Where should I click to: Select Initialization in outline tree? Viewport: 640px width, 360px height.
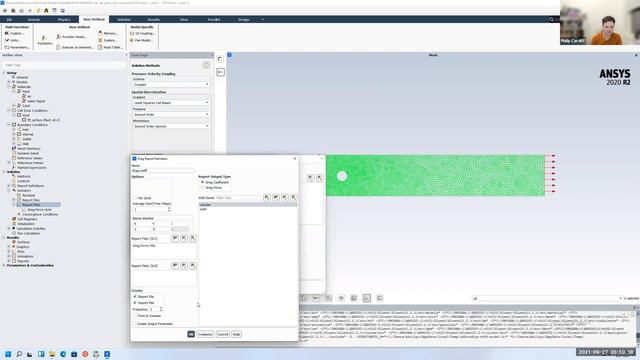coord(26,224)
